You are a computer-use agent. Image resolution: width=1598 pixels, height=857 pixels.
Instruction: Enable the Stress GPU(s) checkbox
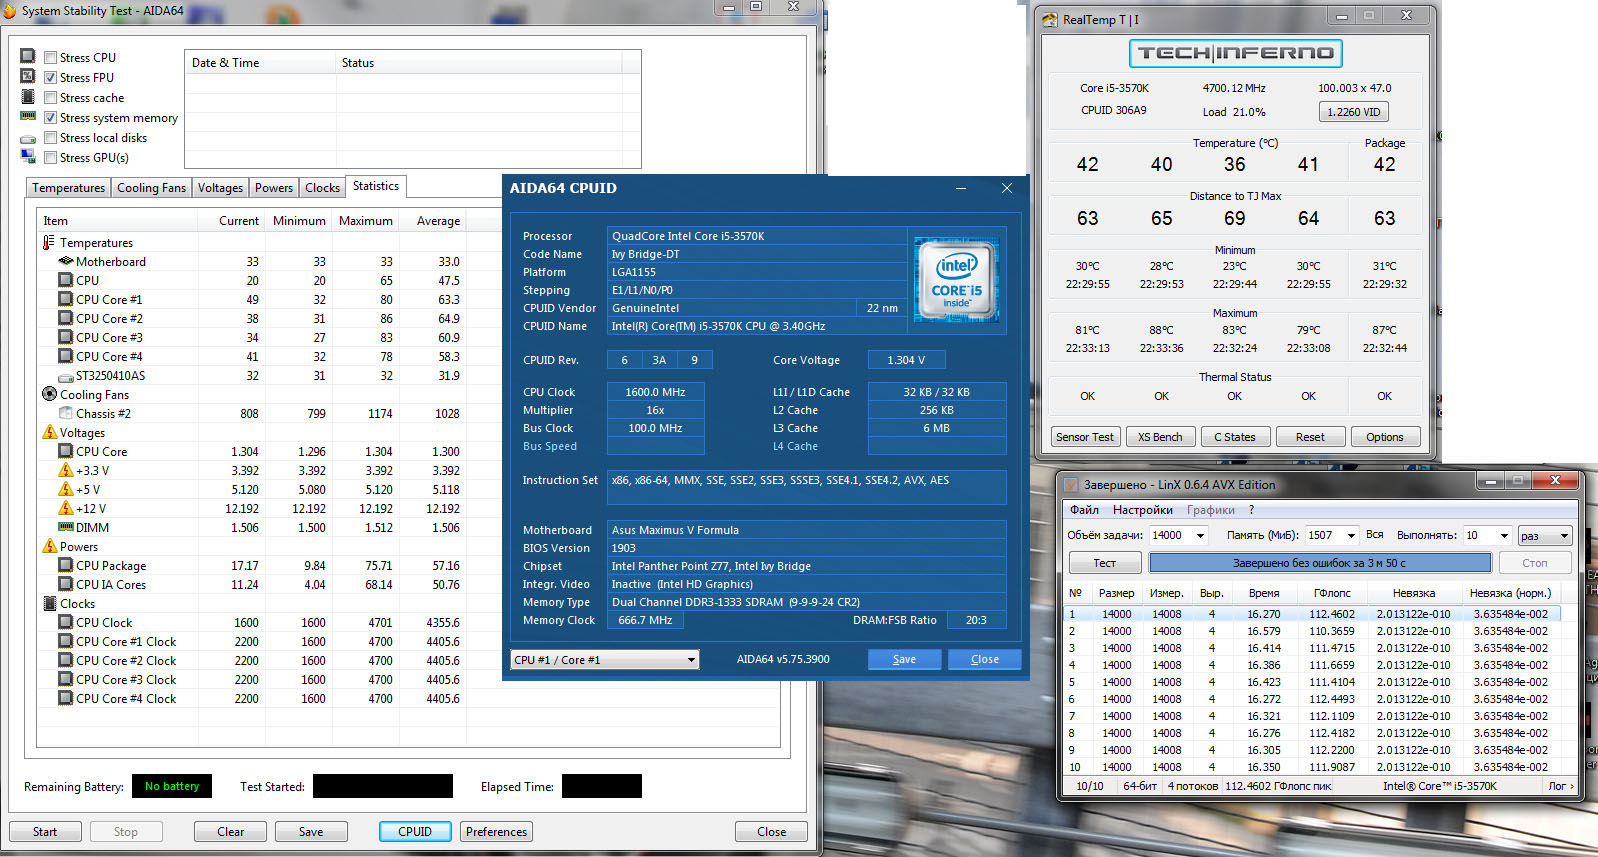pyautogui.click(x=50, y=158)
